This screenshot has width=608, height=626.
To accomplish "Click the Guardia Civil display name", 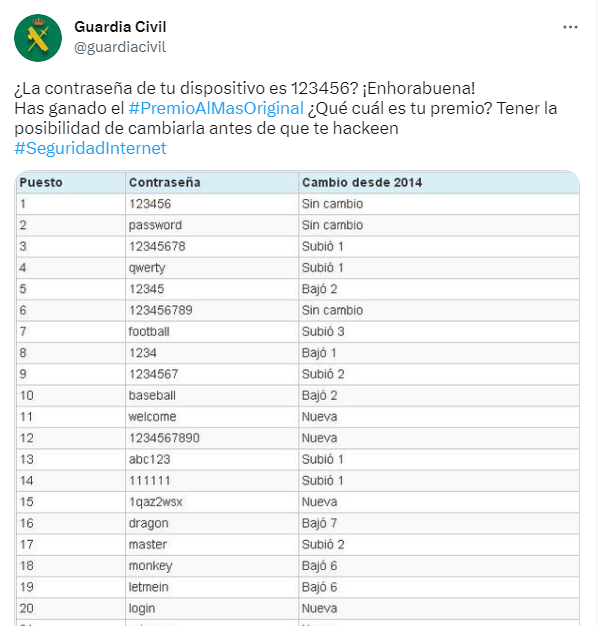I will 120,26.
